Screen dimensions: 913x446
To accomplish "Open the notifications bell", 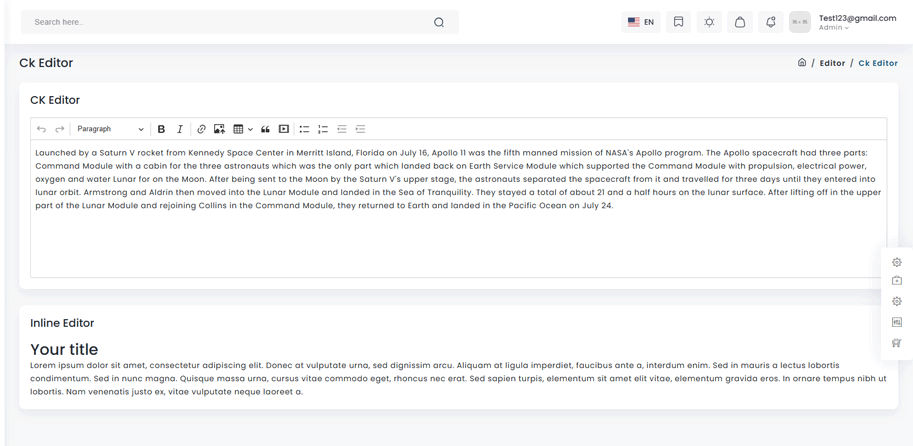I will pos(770,22).
